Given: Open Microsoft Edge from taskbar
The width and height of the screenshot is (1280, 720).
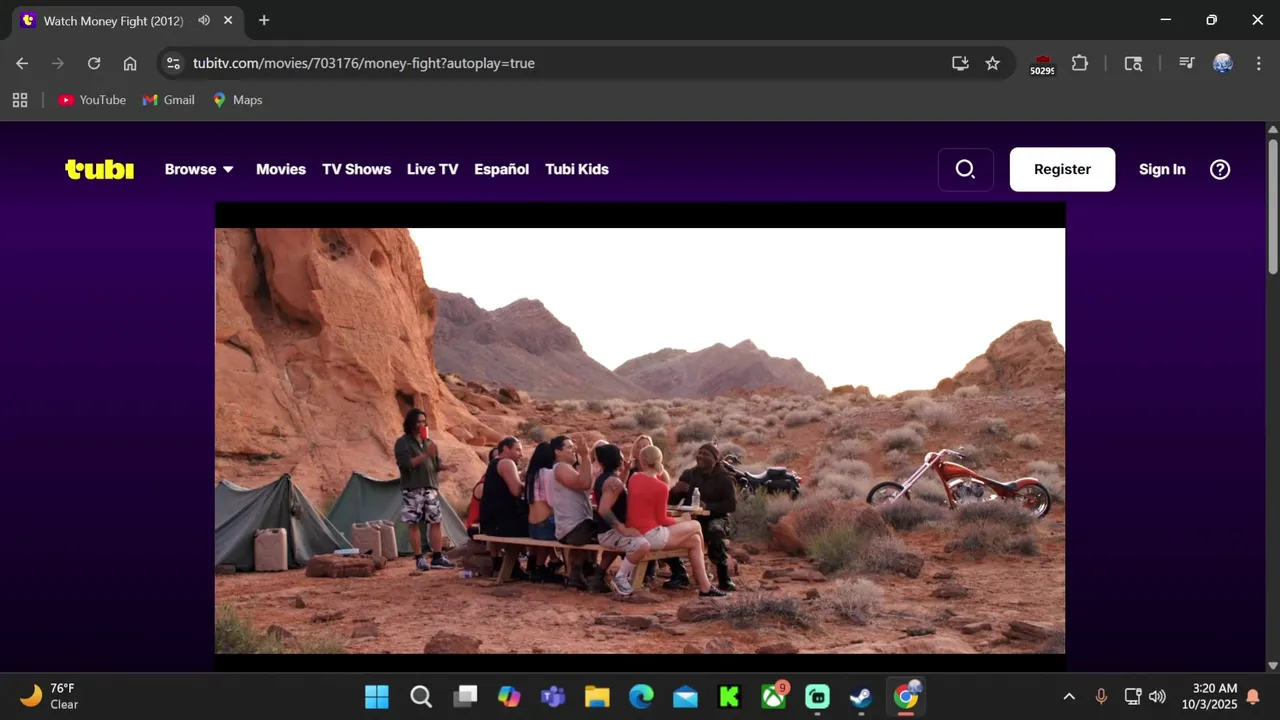Looking at the screenshot, I should coord(641,697).
